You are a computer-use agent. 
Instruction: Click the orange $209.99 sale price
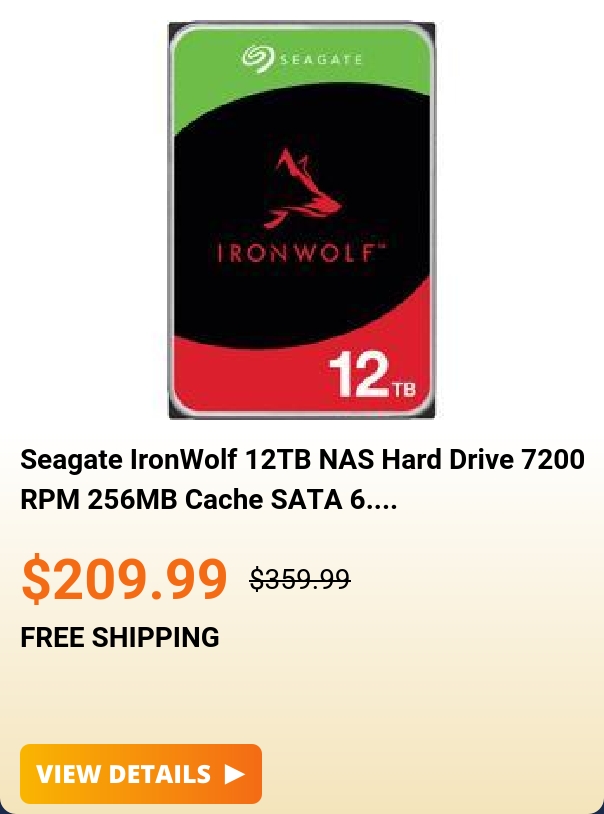pyautogui.click(x=124, y=578)
